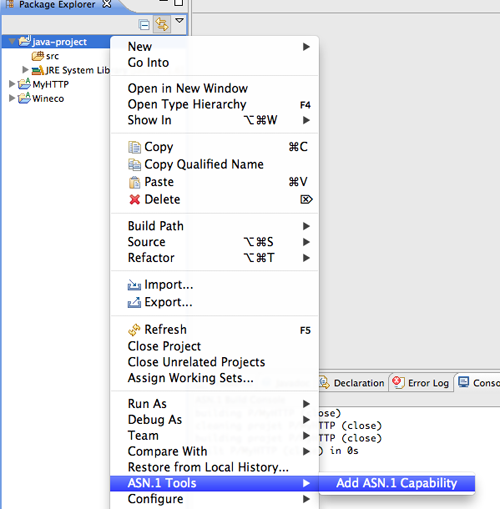This screenshot has width=500, height=509.
Task: Open the ASN.1 Tools submenu
Action: [x=214, y=483]
